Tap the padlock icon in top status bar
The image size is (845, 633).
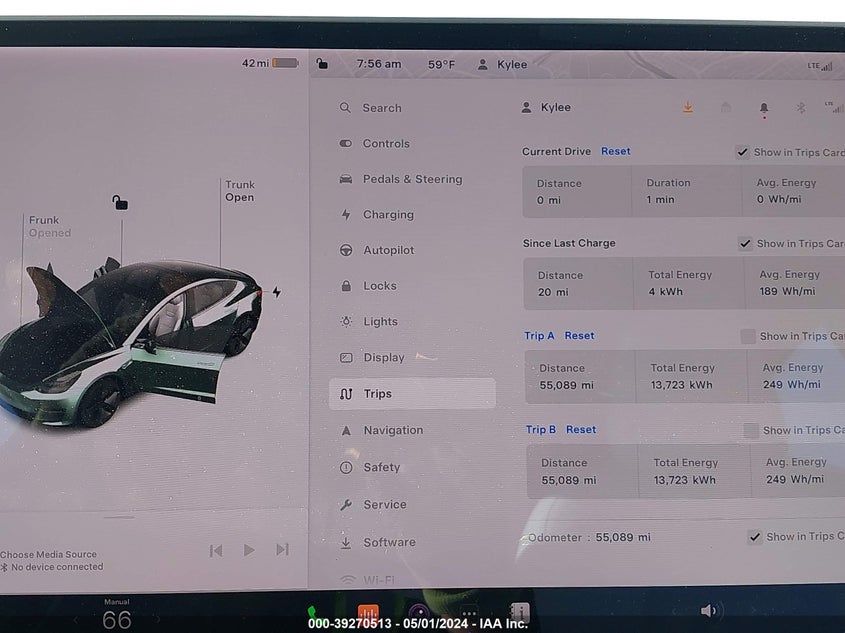point(321,64)
